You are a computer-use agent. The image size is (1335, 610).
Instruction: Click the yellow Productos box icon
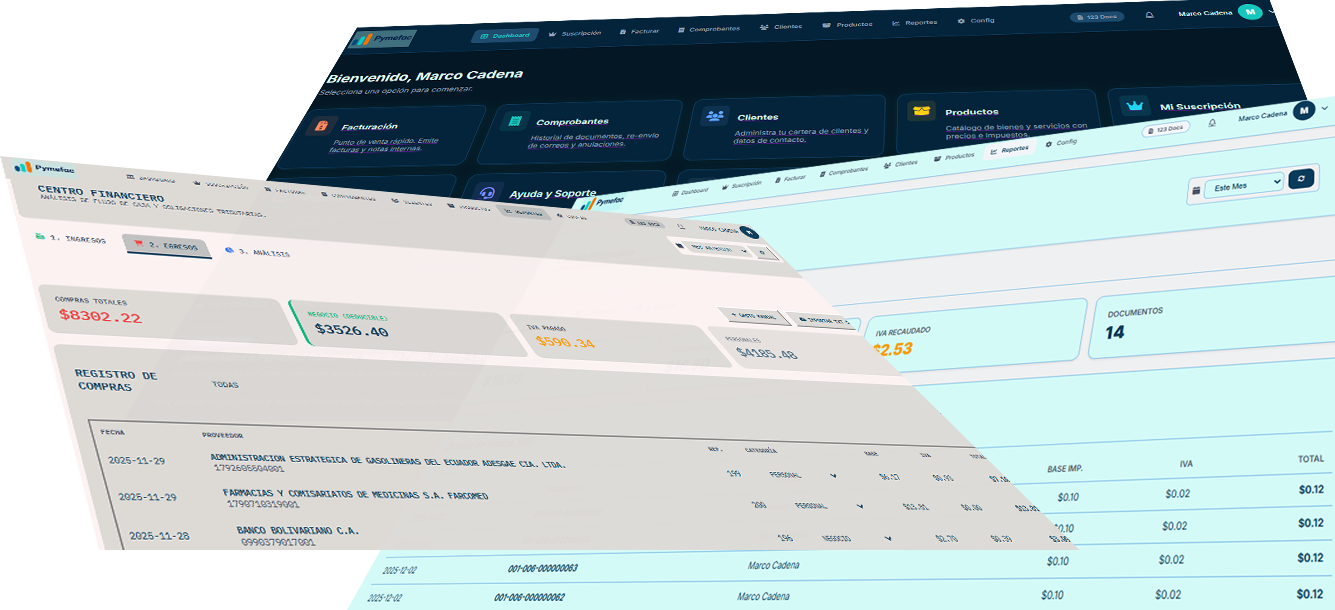[x=919, y=110]
